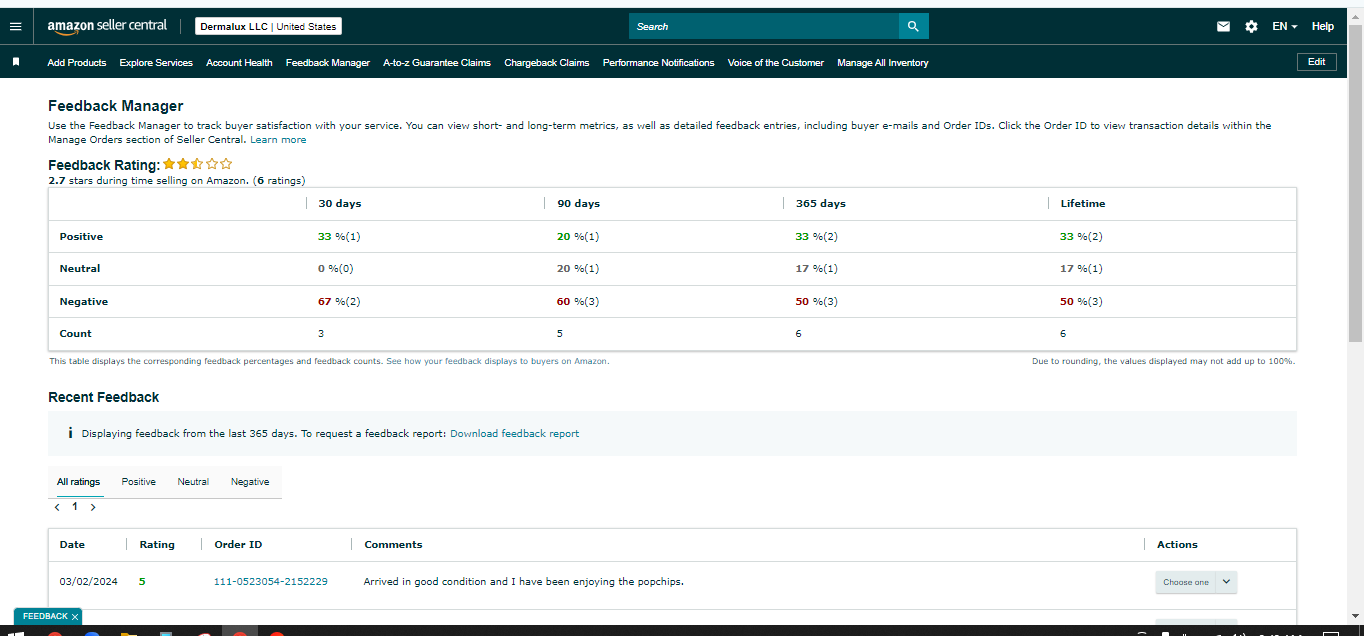The image size is (1364, 636).
Task: Close the FEEDBACK tab popup
Action: [x=75, y=617]
